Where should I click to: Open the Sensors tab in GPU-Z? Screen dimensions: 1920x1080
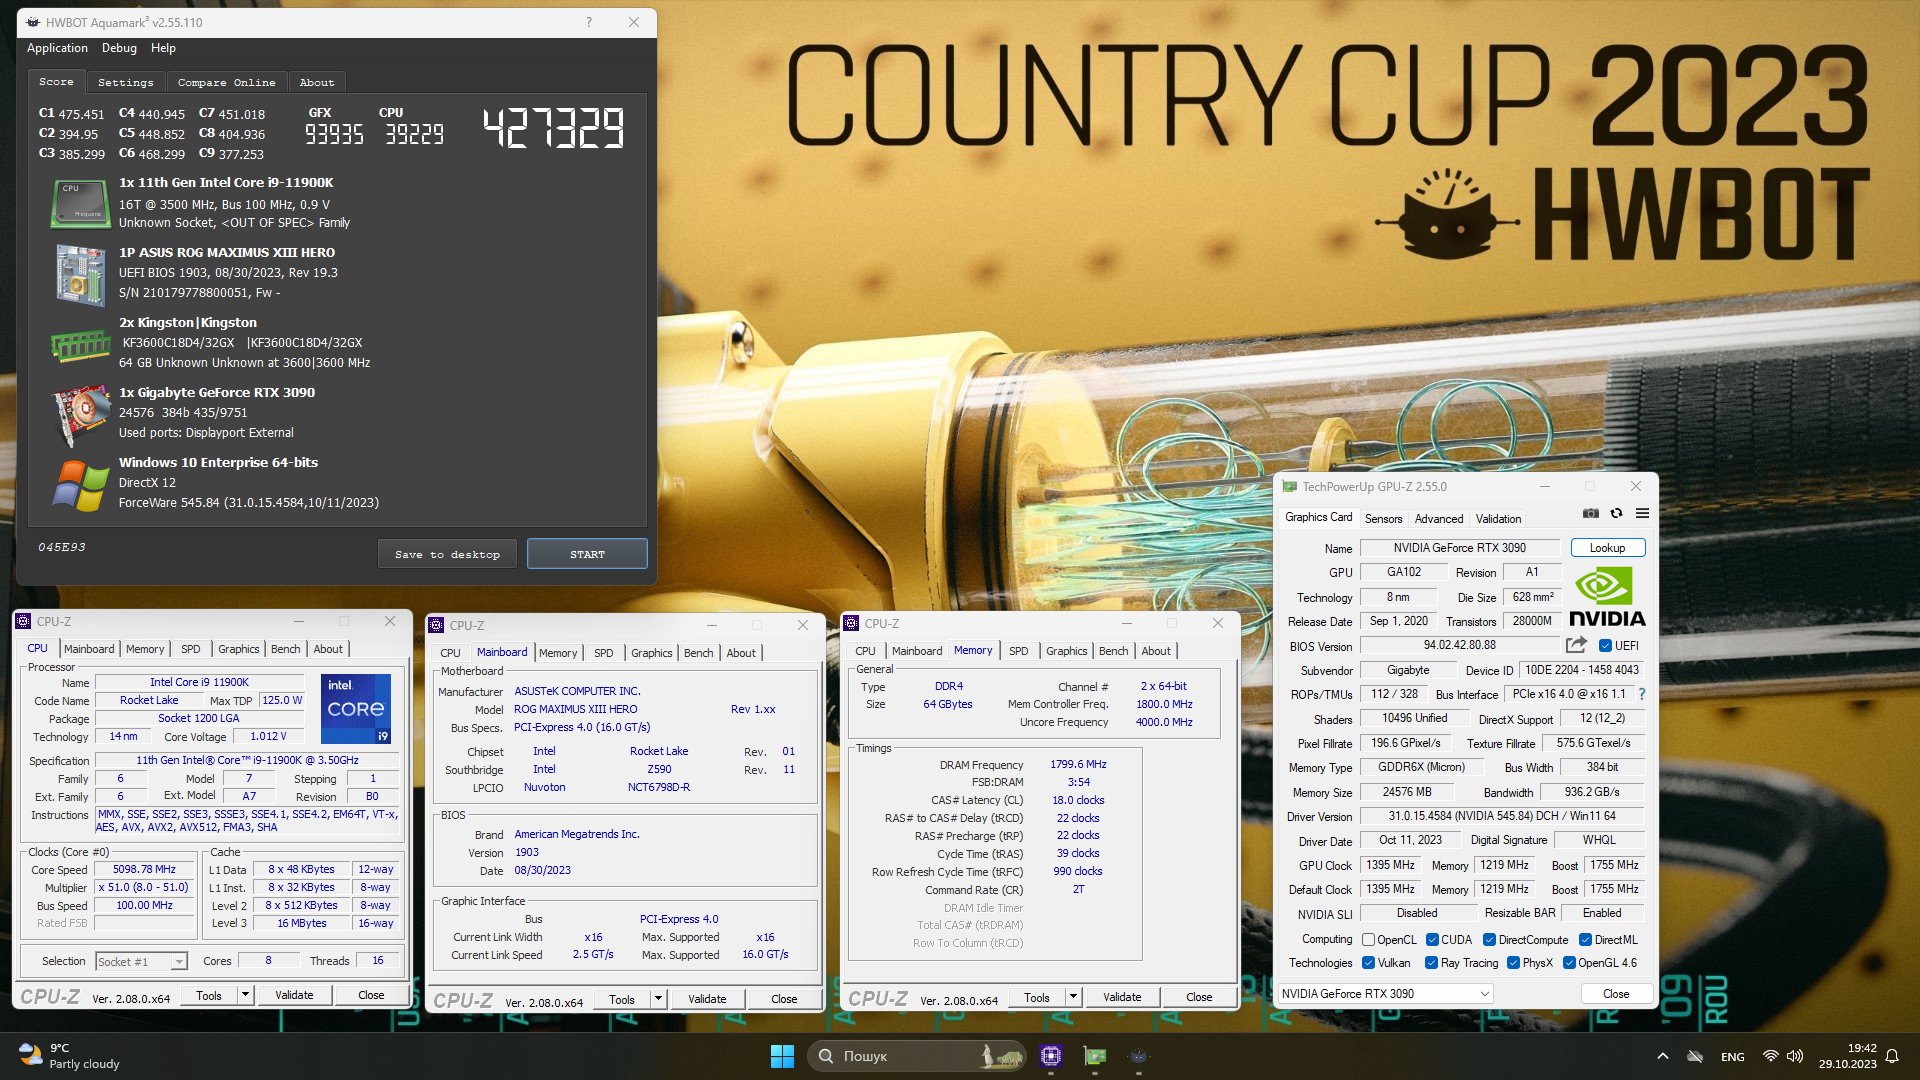(x=1383, y=518)
